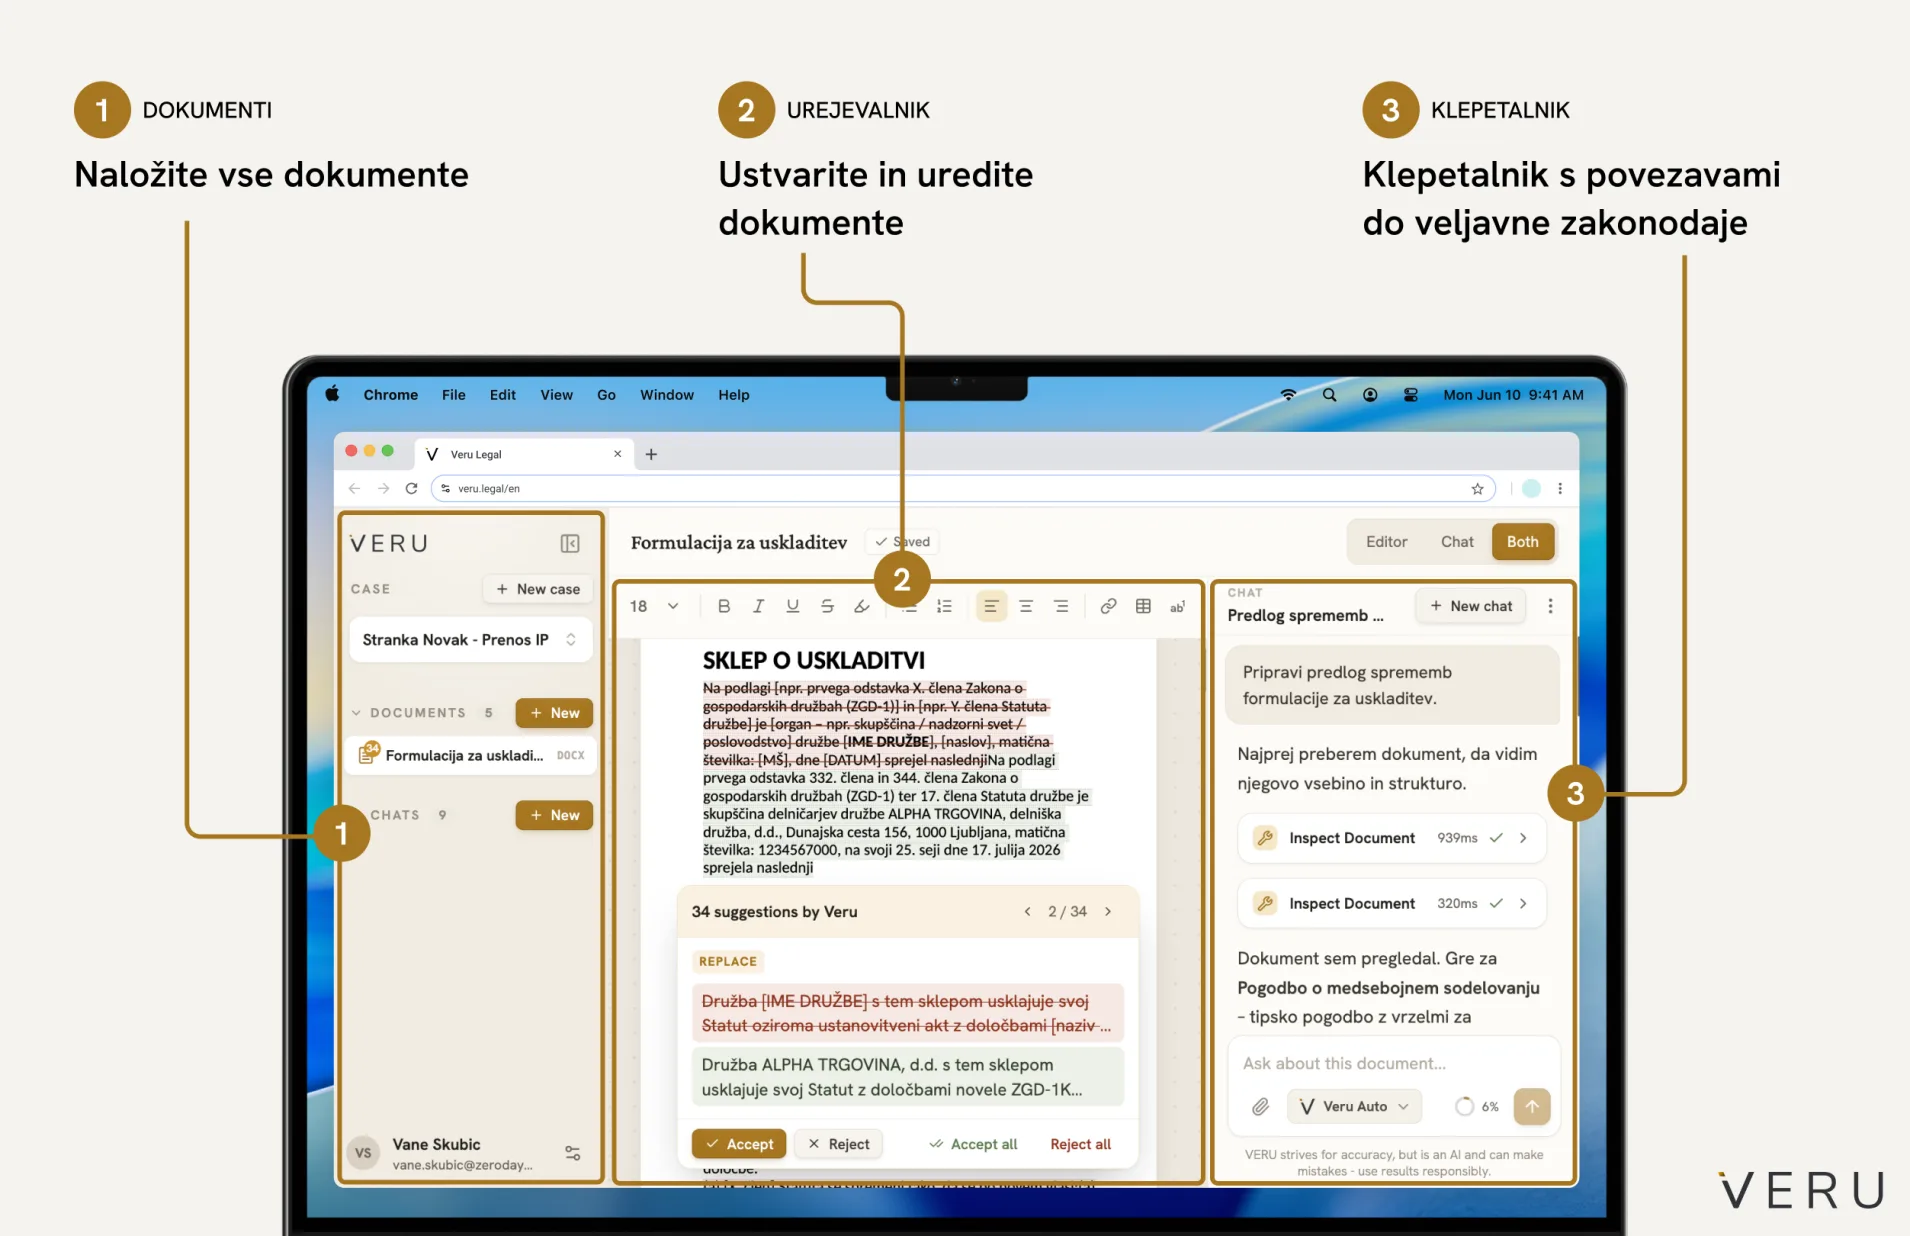Click New case button
The width and height of the screenshot is (1910, 1236).
[x=538, y=589]
